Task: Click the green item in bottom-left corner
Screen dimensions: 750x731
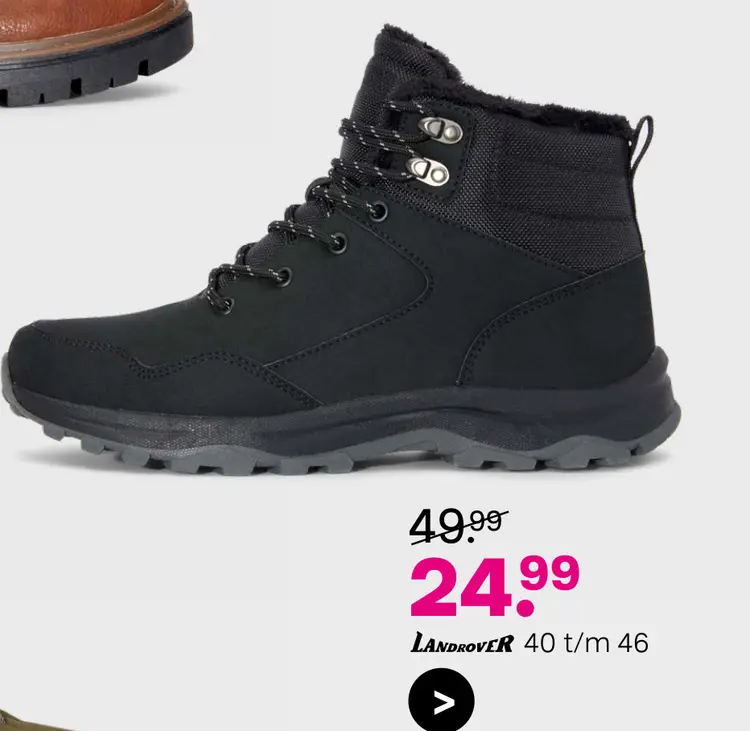Action: pos(24,720)
